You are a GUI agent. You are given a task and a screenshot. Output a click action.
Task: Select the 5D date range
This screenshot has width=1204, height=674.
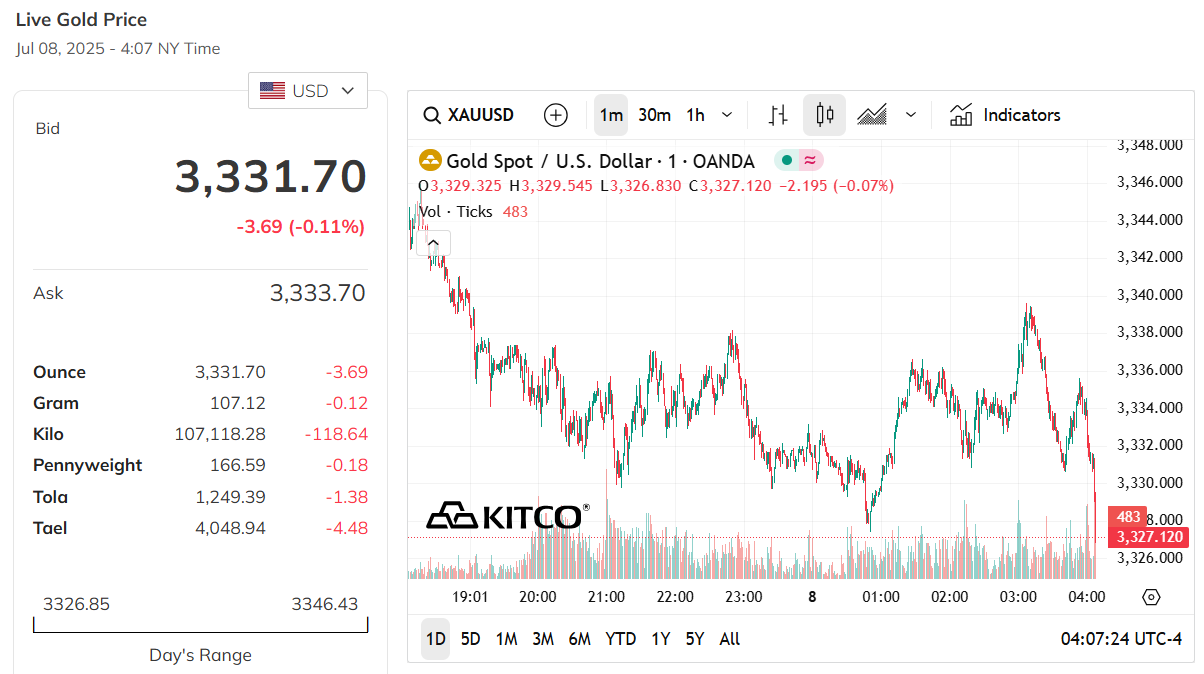pos(470,639)
